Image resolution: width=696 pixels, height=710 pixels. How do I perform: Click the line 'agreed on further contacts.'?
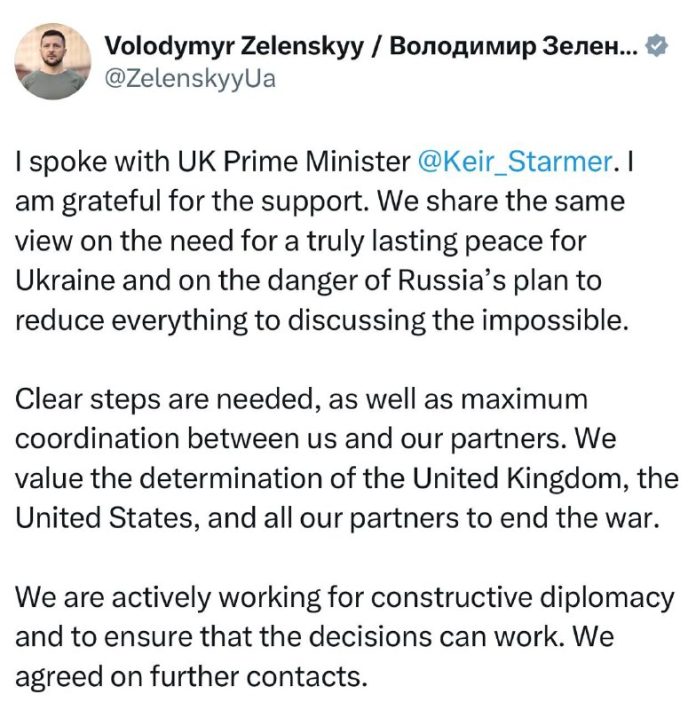pos(189,676)
